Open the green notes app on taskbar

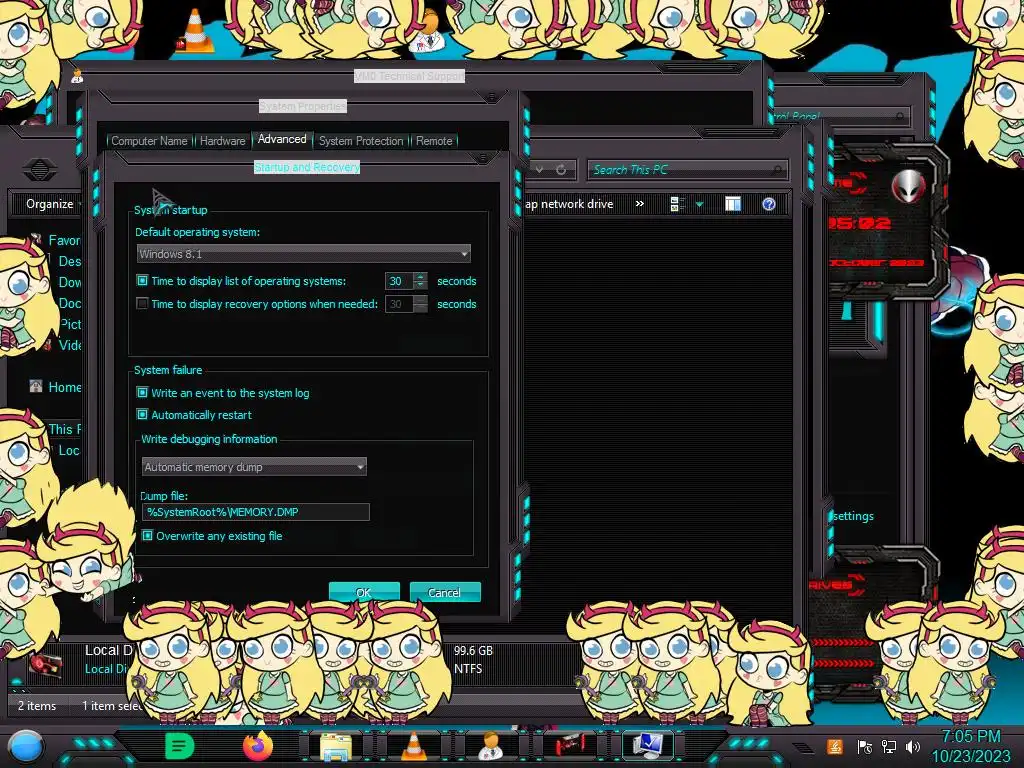pos(180,746)
